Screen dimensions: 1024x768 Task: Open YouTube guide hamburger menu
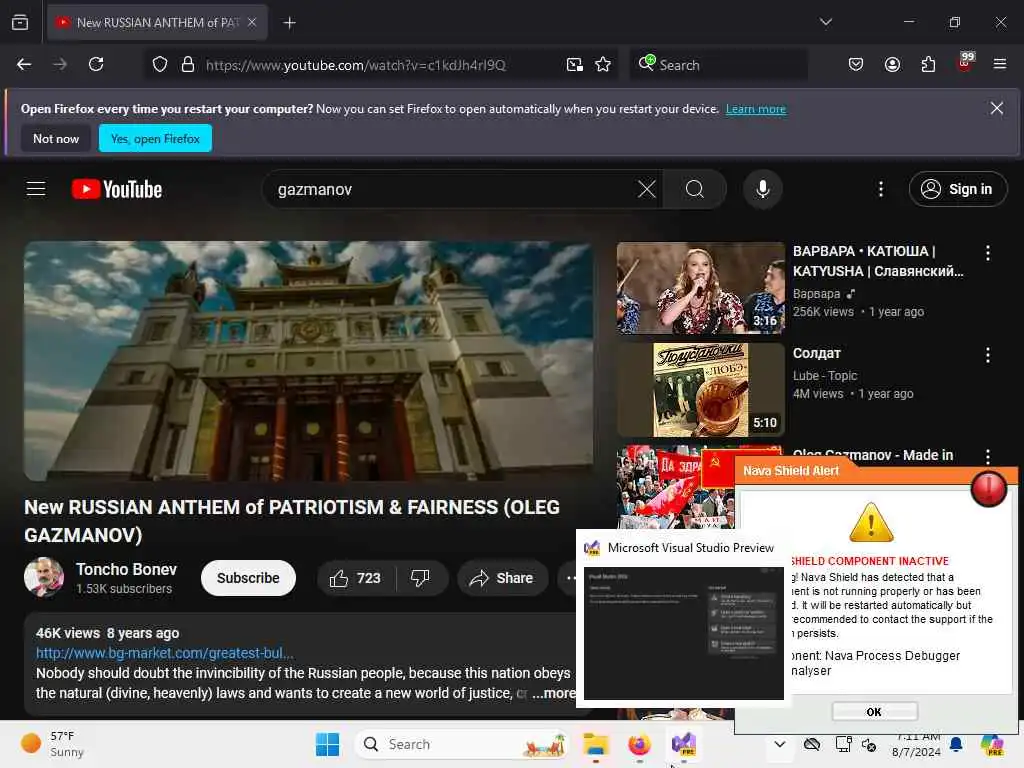point(36,189)
